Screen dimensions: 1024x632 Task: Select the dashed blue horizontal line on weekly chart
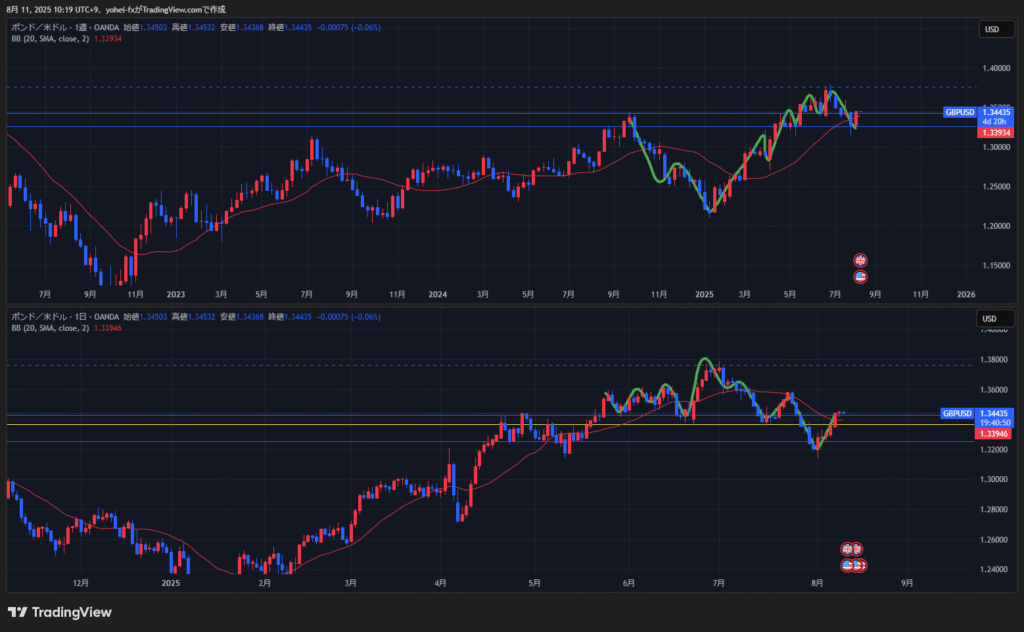click(x=492, y=87)
